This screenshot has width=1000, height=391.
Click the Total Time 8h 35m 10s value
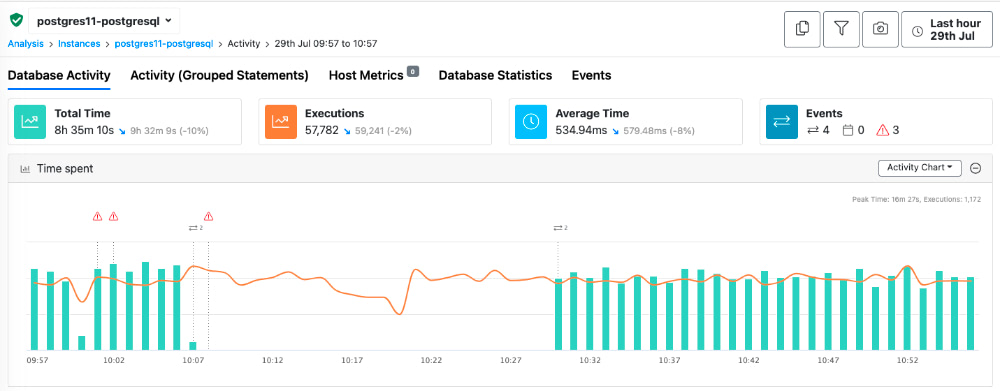point(84,131)
